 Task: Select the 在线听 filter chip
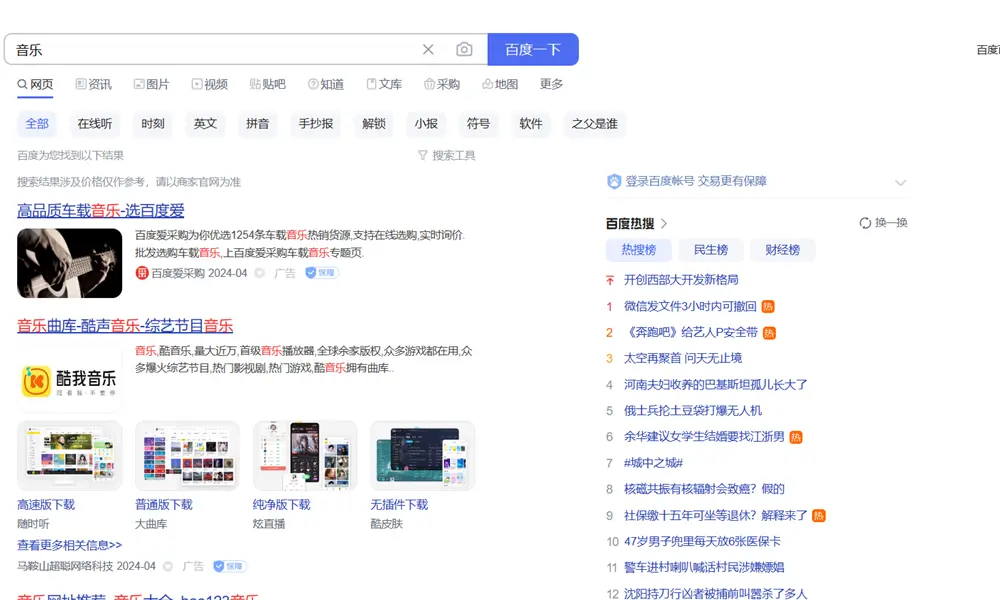point(95,124)
